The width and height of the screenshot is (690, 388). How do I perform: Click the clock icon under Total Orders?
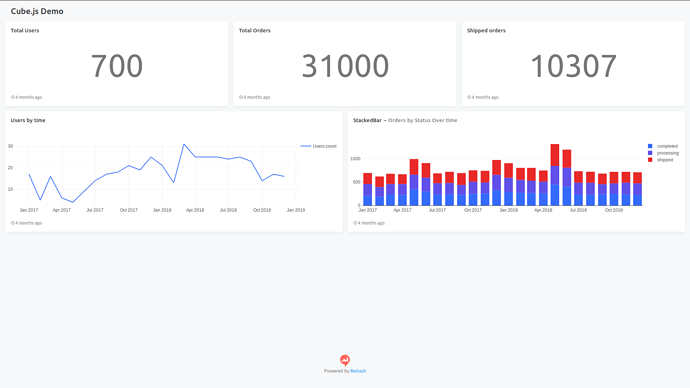(x=241, y=97)
